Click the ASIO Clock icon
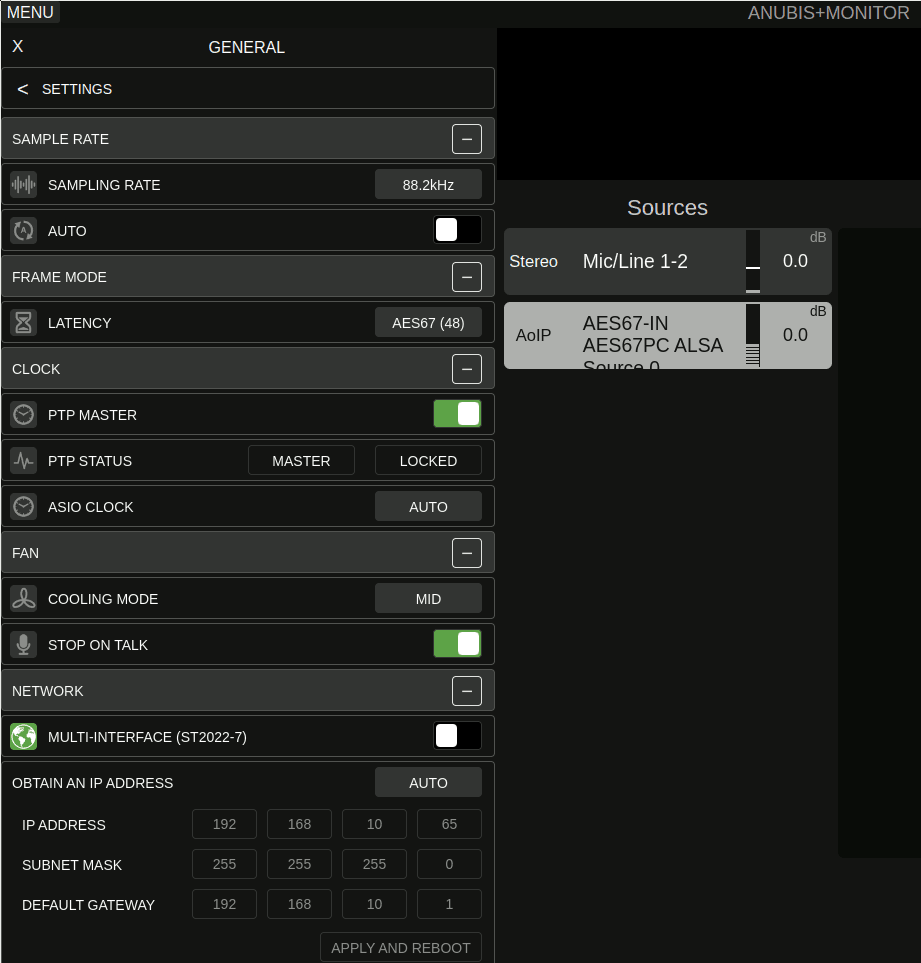 (23, 507)
